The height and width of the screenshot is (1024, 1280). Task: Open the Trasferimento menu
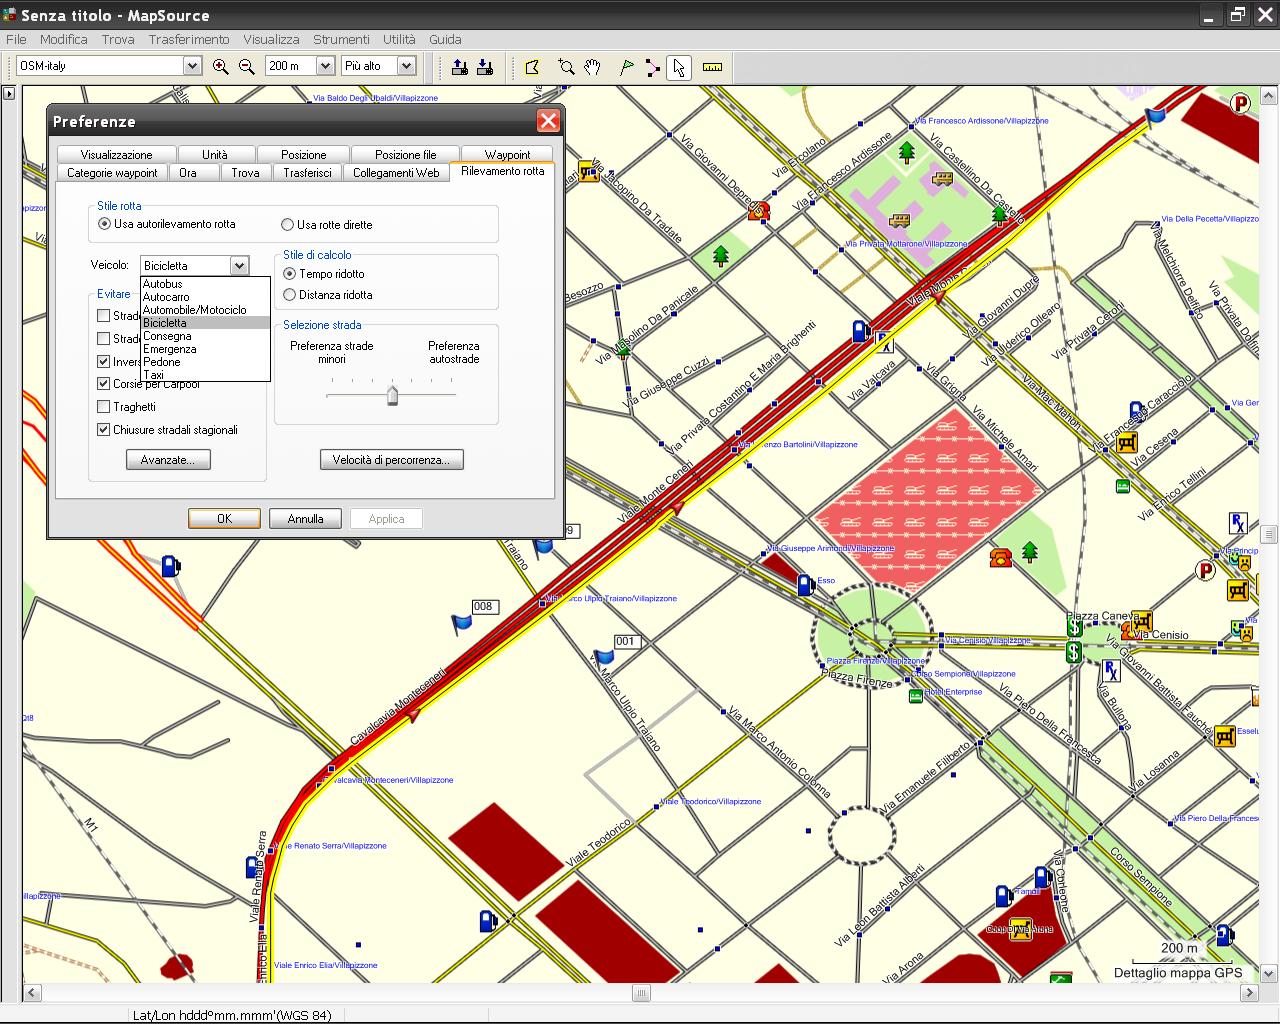[x=189, y=39]
